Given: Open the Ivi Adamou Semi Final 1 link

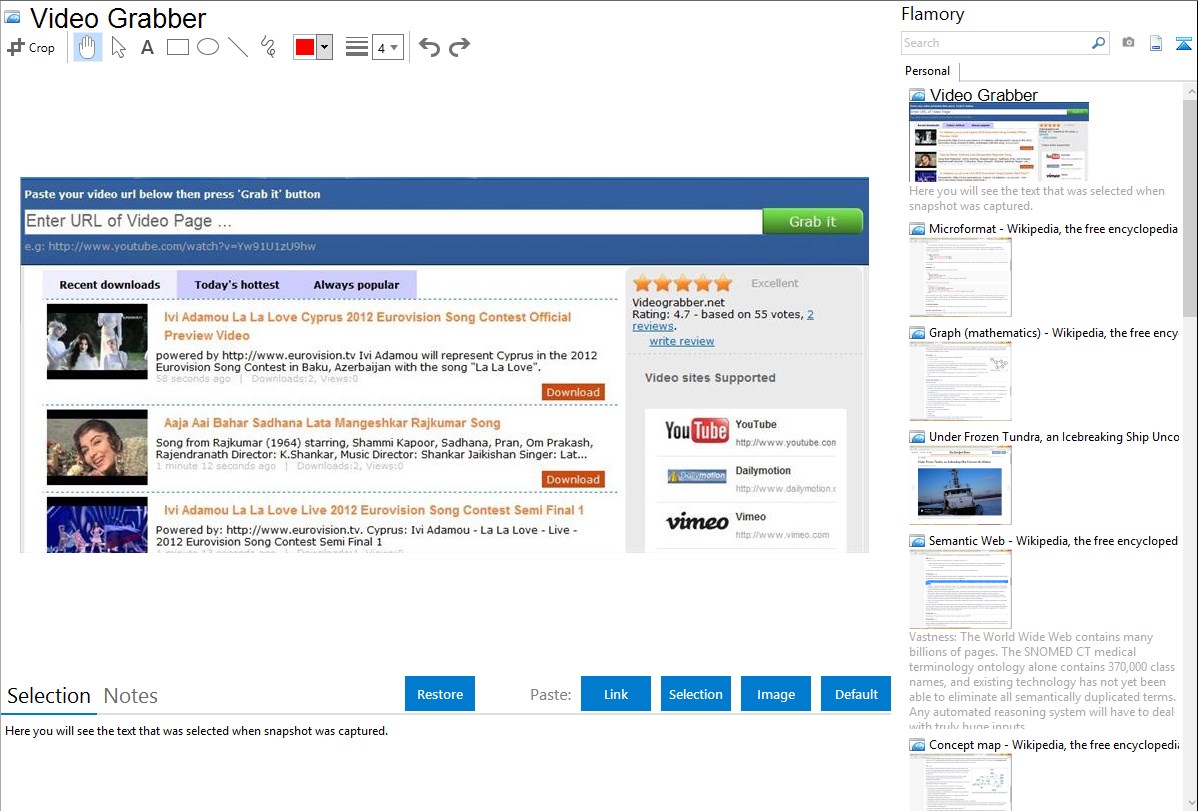Looking at the screenshot, I should [374, 510].
